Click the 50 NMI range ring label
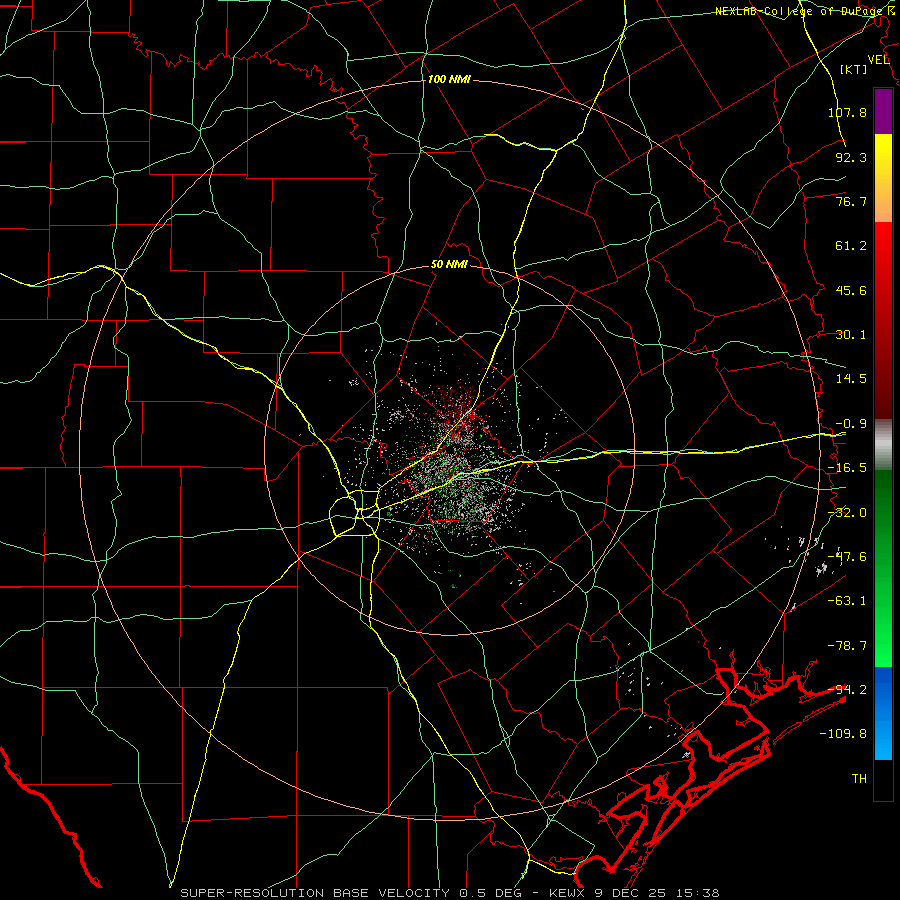Screen dimensions: 900x900 pos(449,265)
